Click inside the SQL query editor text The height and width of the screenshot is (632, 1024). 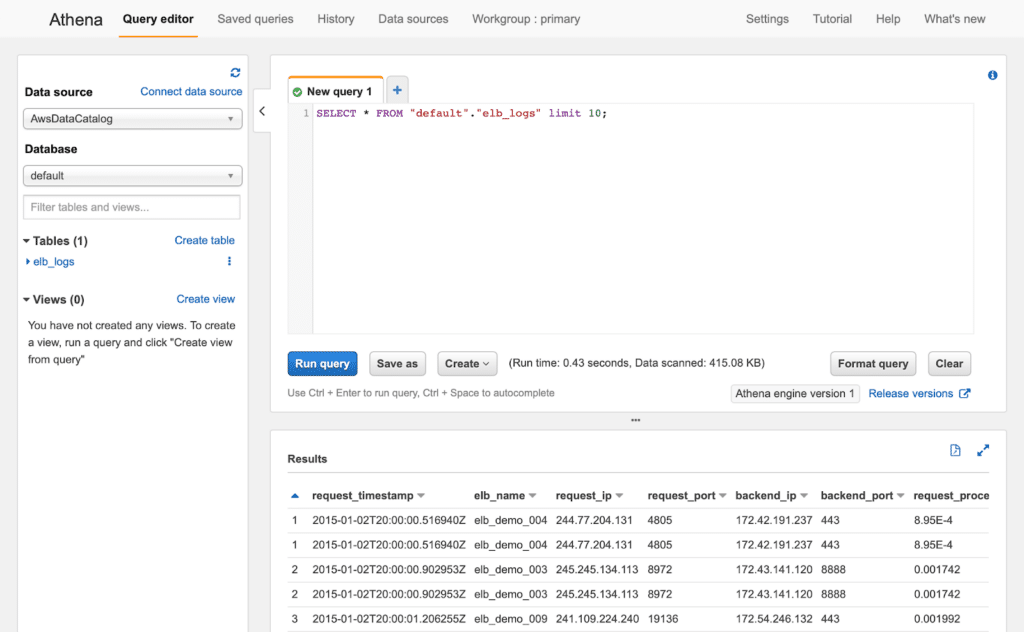coord(461,113)
